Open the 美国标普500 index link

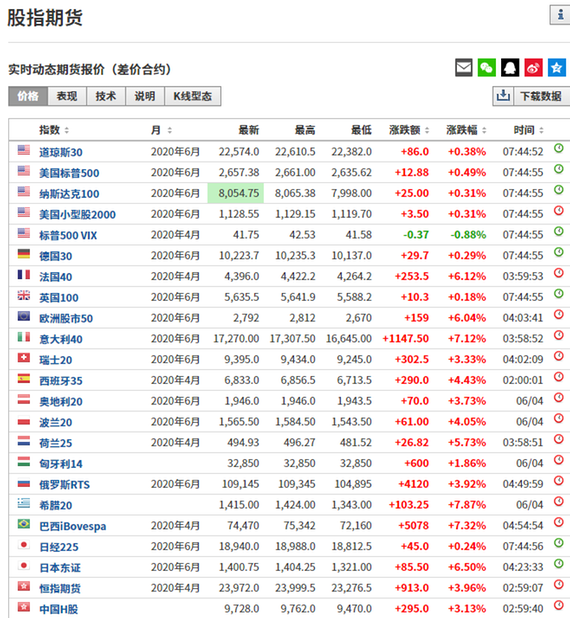[x=69, y=173]
